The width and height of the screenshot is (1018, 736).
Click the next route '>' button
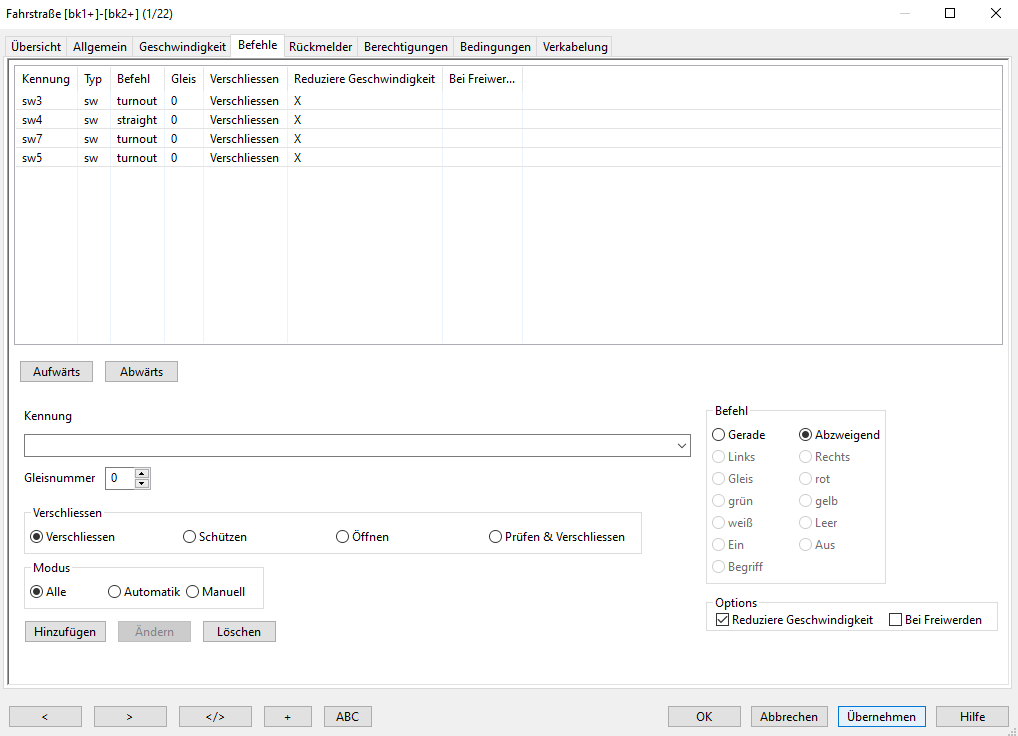[130, 716]
